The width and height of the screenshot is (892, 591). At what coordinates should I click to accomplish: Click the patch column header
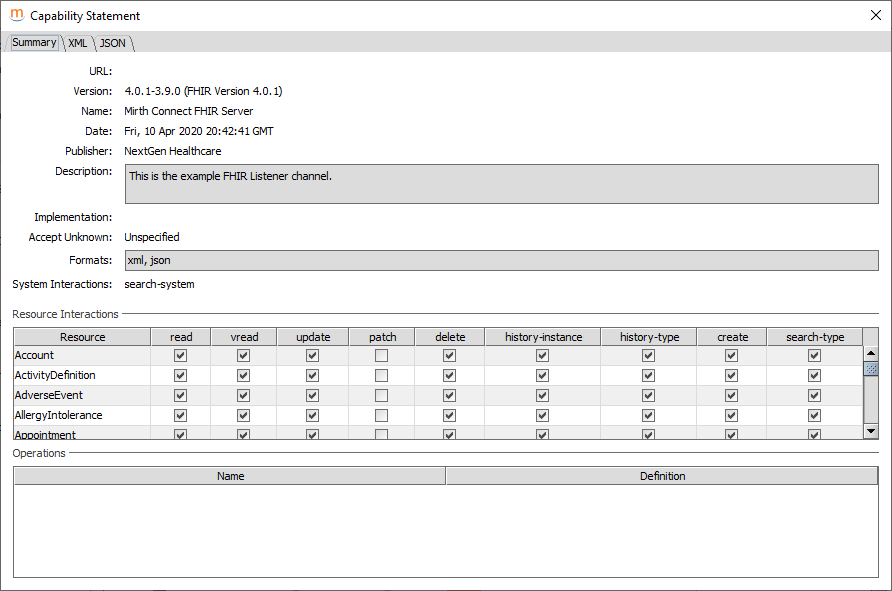point(382,337)
